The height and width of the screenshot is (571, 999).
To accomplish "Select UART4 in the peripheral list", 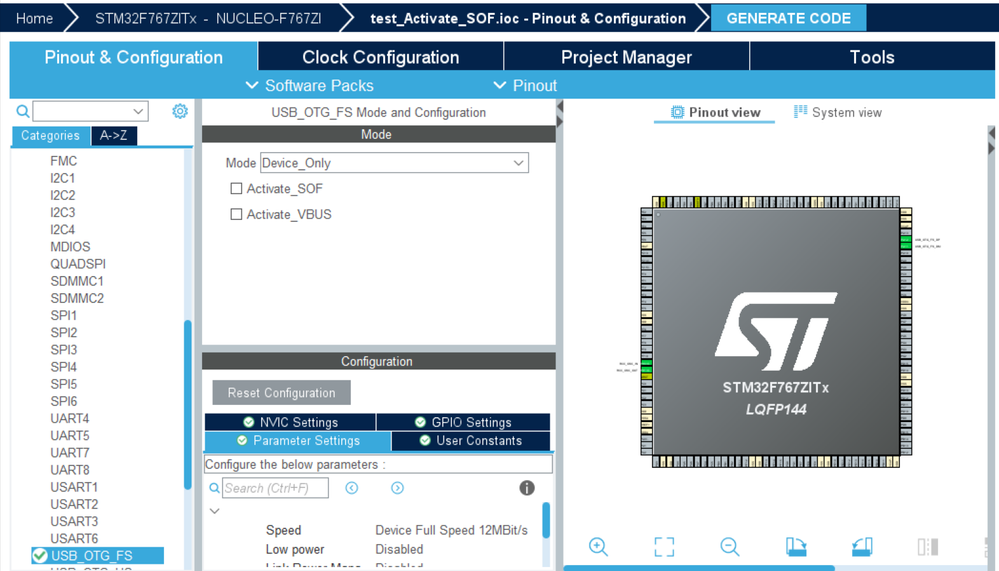I will 70,419.
